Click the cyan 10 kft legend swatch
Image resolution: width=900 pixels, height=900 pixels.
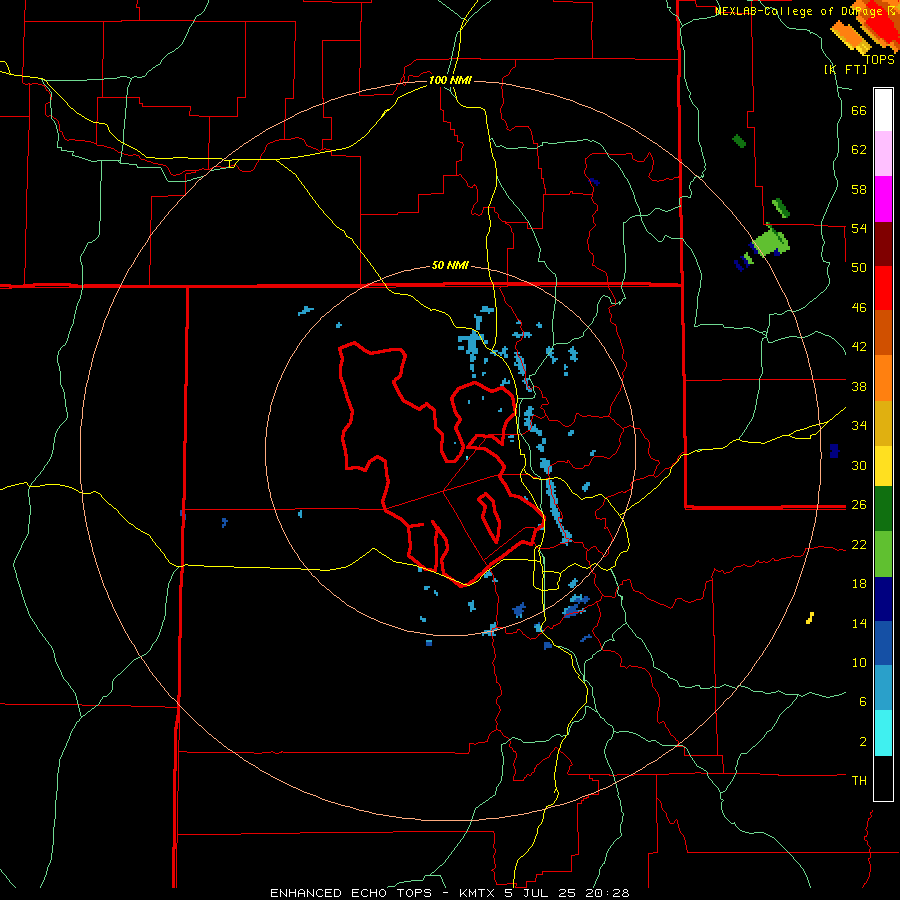[883, 733]
